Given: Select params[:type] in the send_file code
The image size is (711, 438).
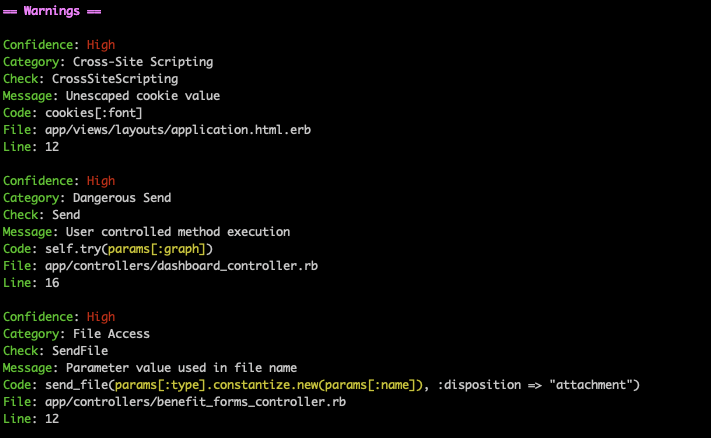Looking at the screenshot, I should tap(154, 385).
